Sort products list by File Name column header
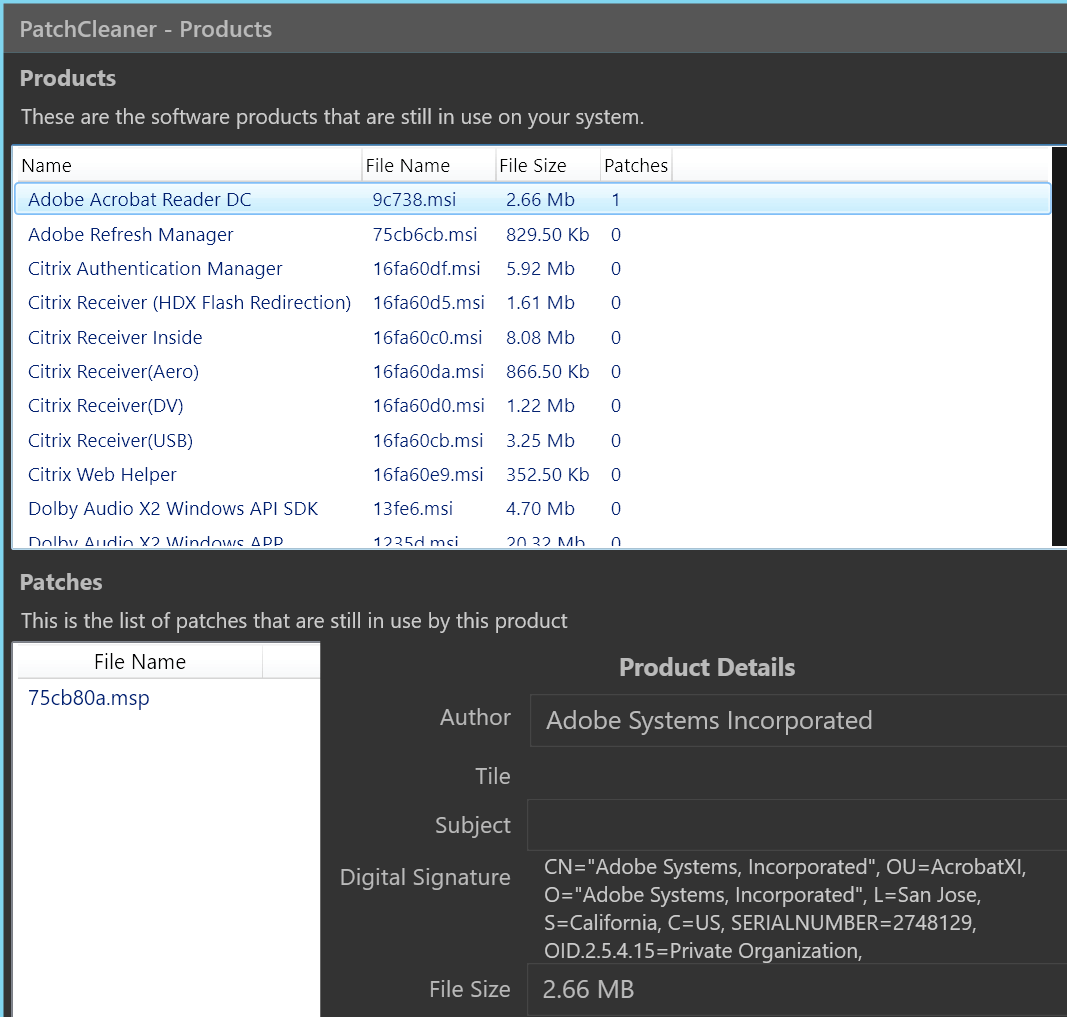This screenshot has height=1017, width=1067. (429, 165)
